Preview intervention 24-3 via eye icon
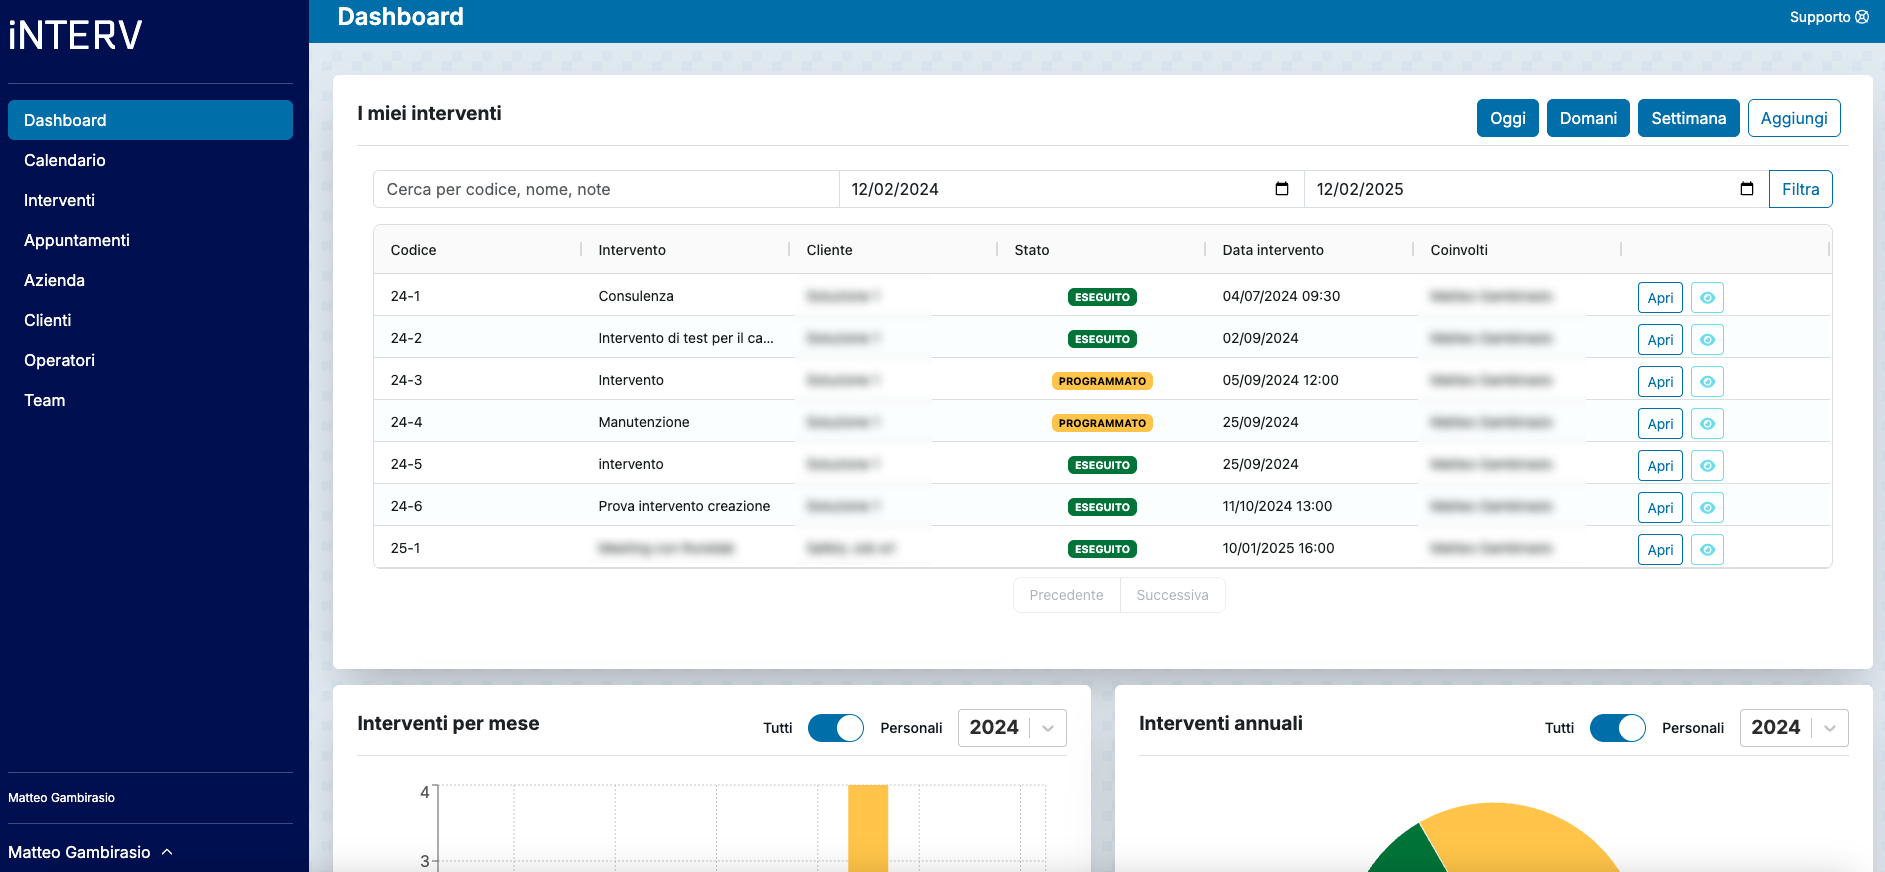1885x872 pixels. click(x=1707, y=382)
